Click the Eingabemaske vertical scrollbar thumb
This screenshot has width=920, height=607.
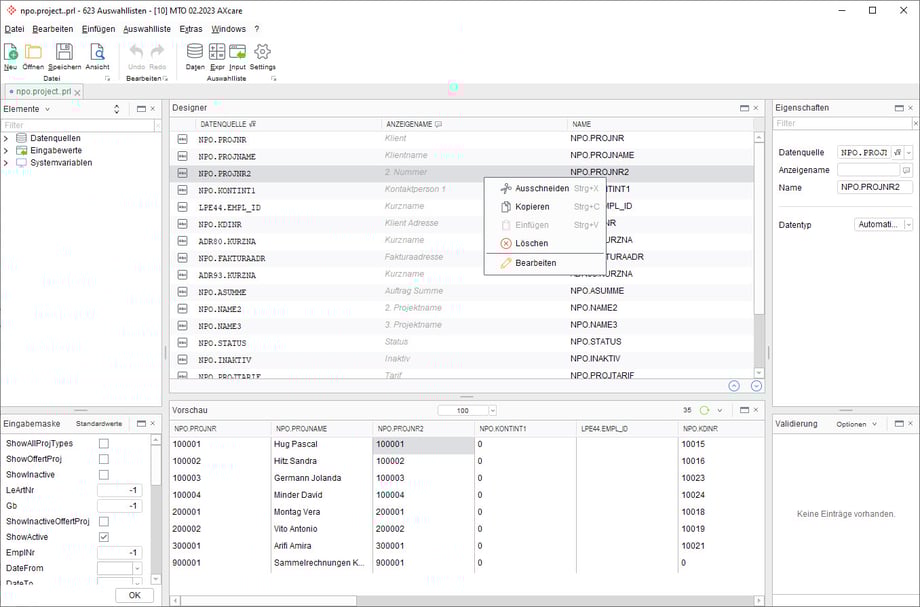click(x=155, y=463)
